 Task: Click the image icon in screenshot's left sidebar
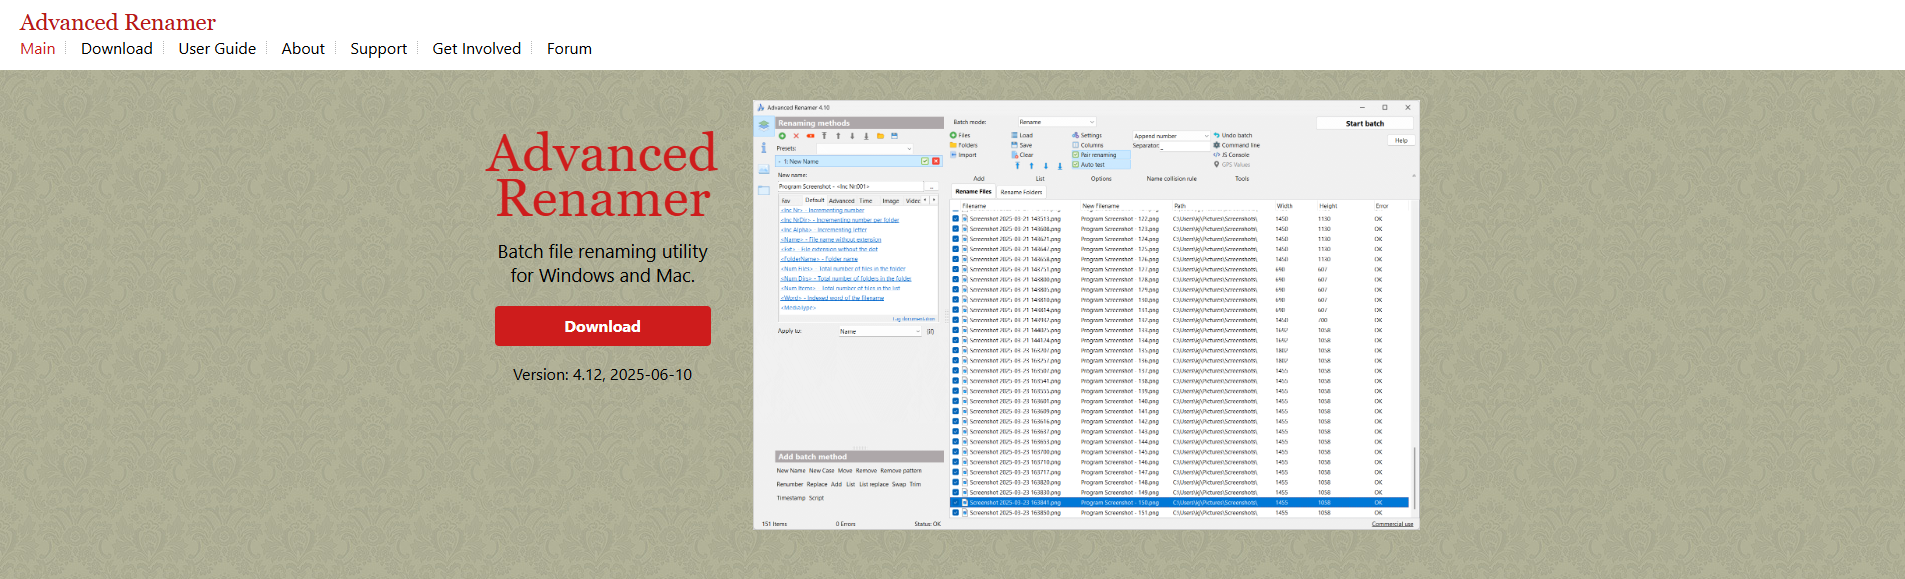click(764, 170)
